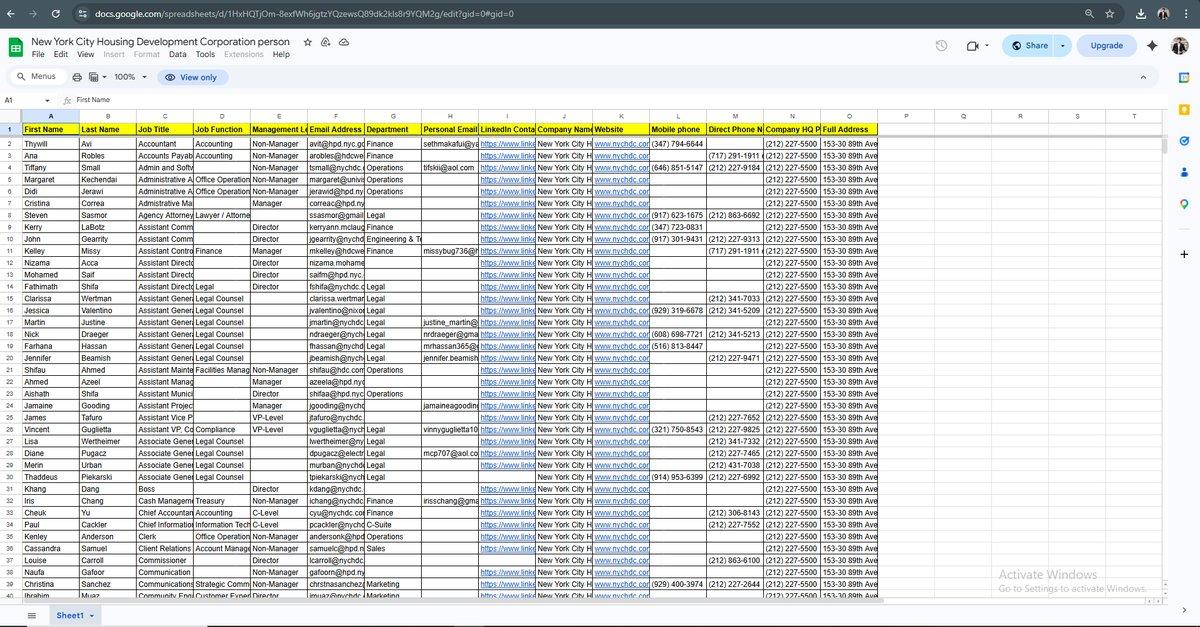Open the website link in Tiffany's row

pyautogui.click(x=621, y=168)
